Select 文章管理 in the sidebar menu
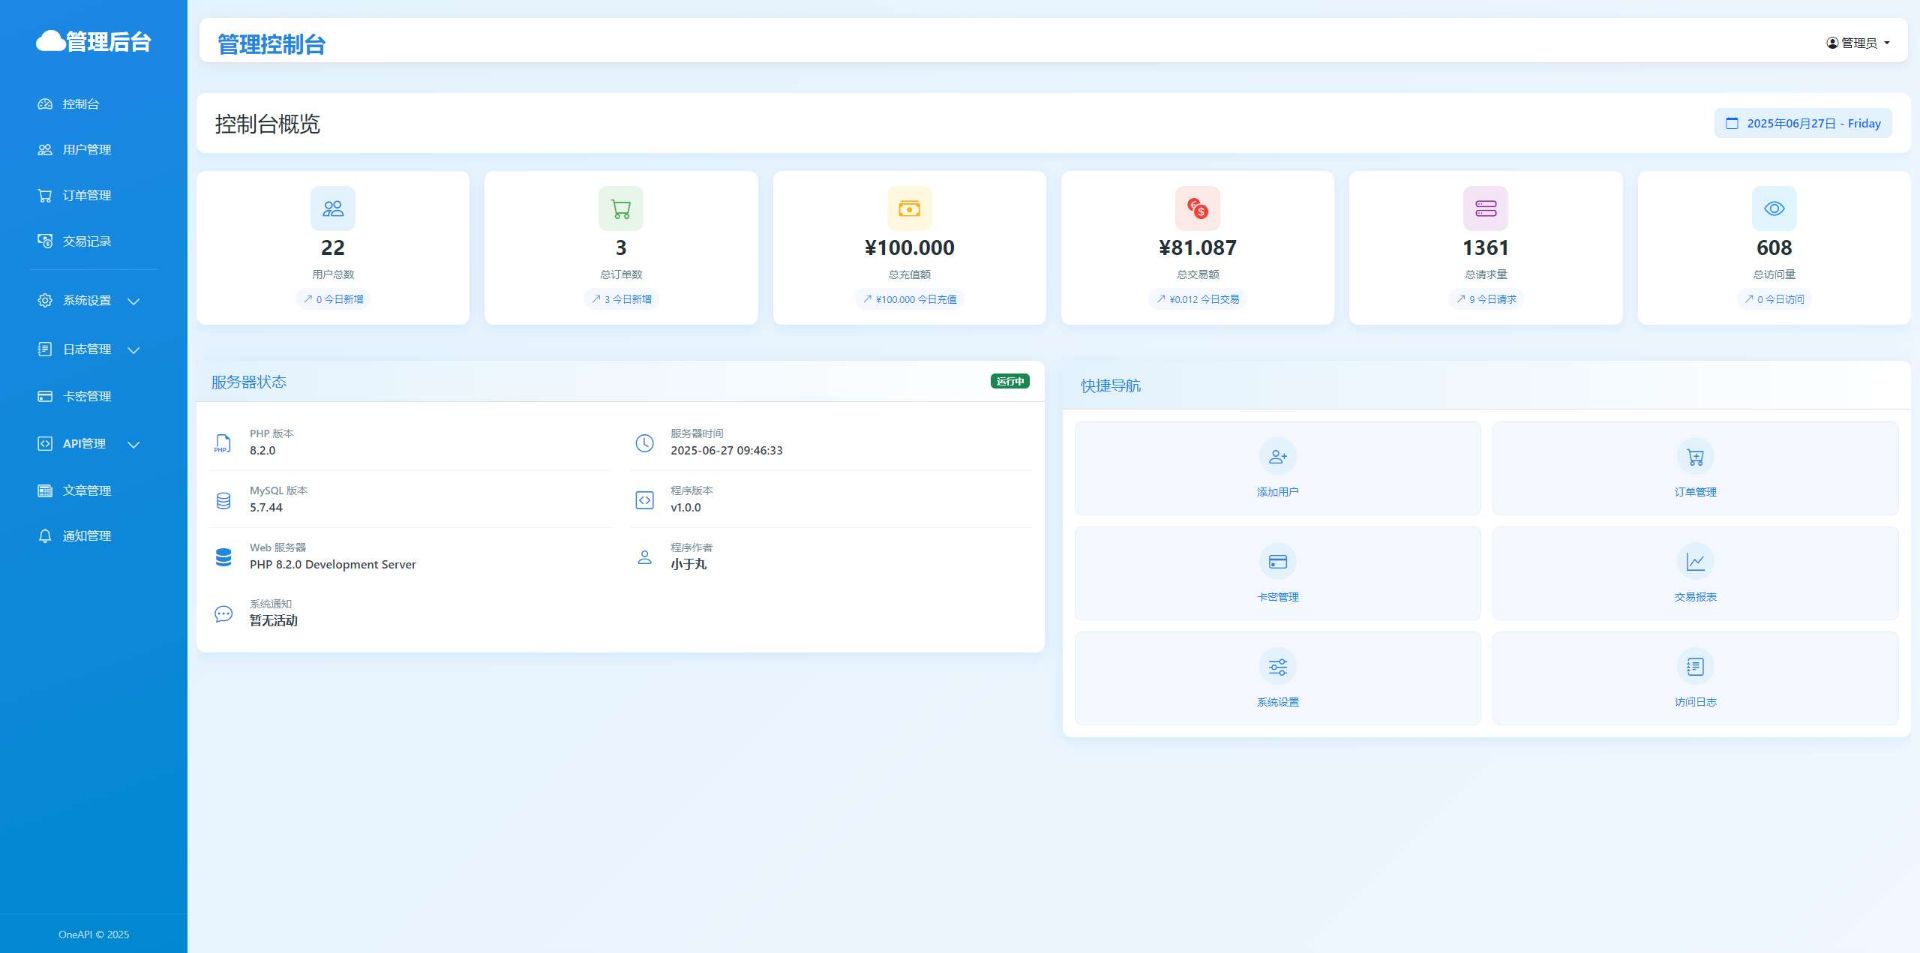This screenshot has height=953, width=1920. [86, 491]
